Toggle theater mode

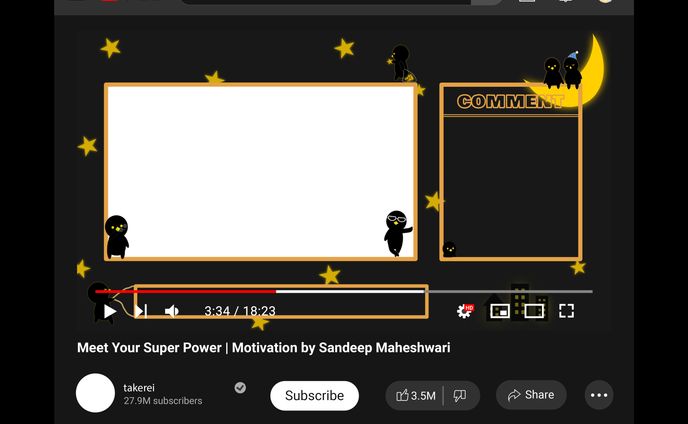[x=534, y=311]
